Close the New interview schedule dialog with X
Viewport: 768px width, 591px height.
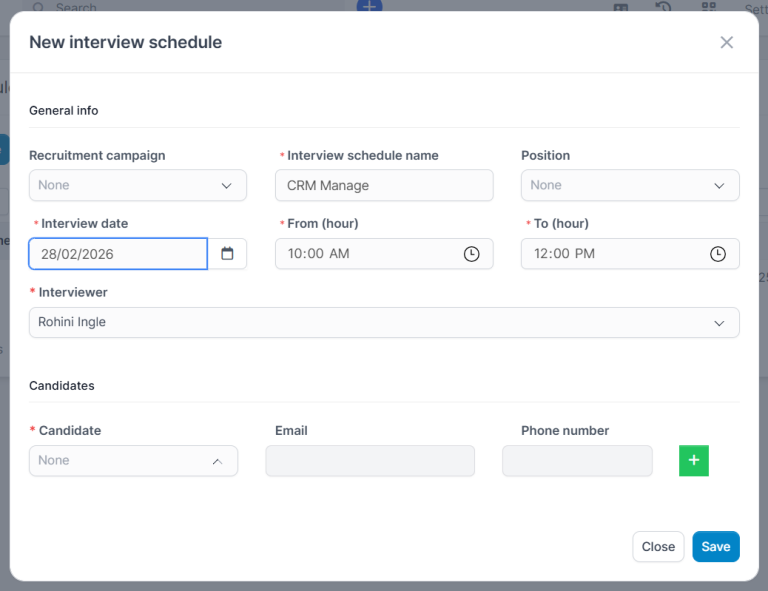(726, 42)
